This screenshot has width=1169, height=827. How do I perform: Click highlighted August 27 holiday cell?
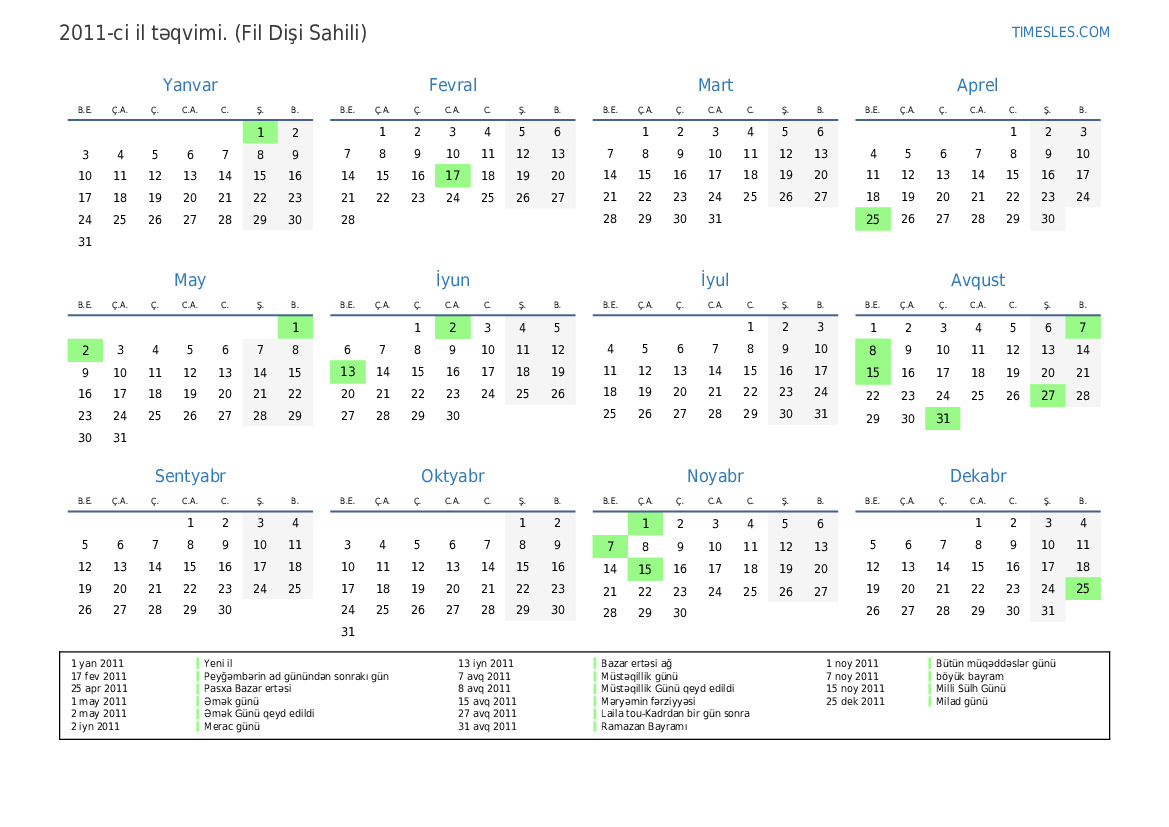coord(1047,395)
